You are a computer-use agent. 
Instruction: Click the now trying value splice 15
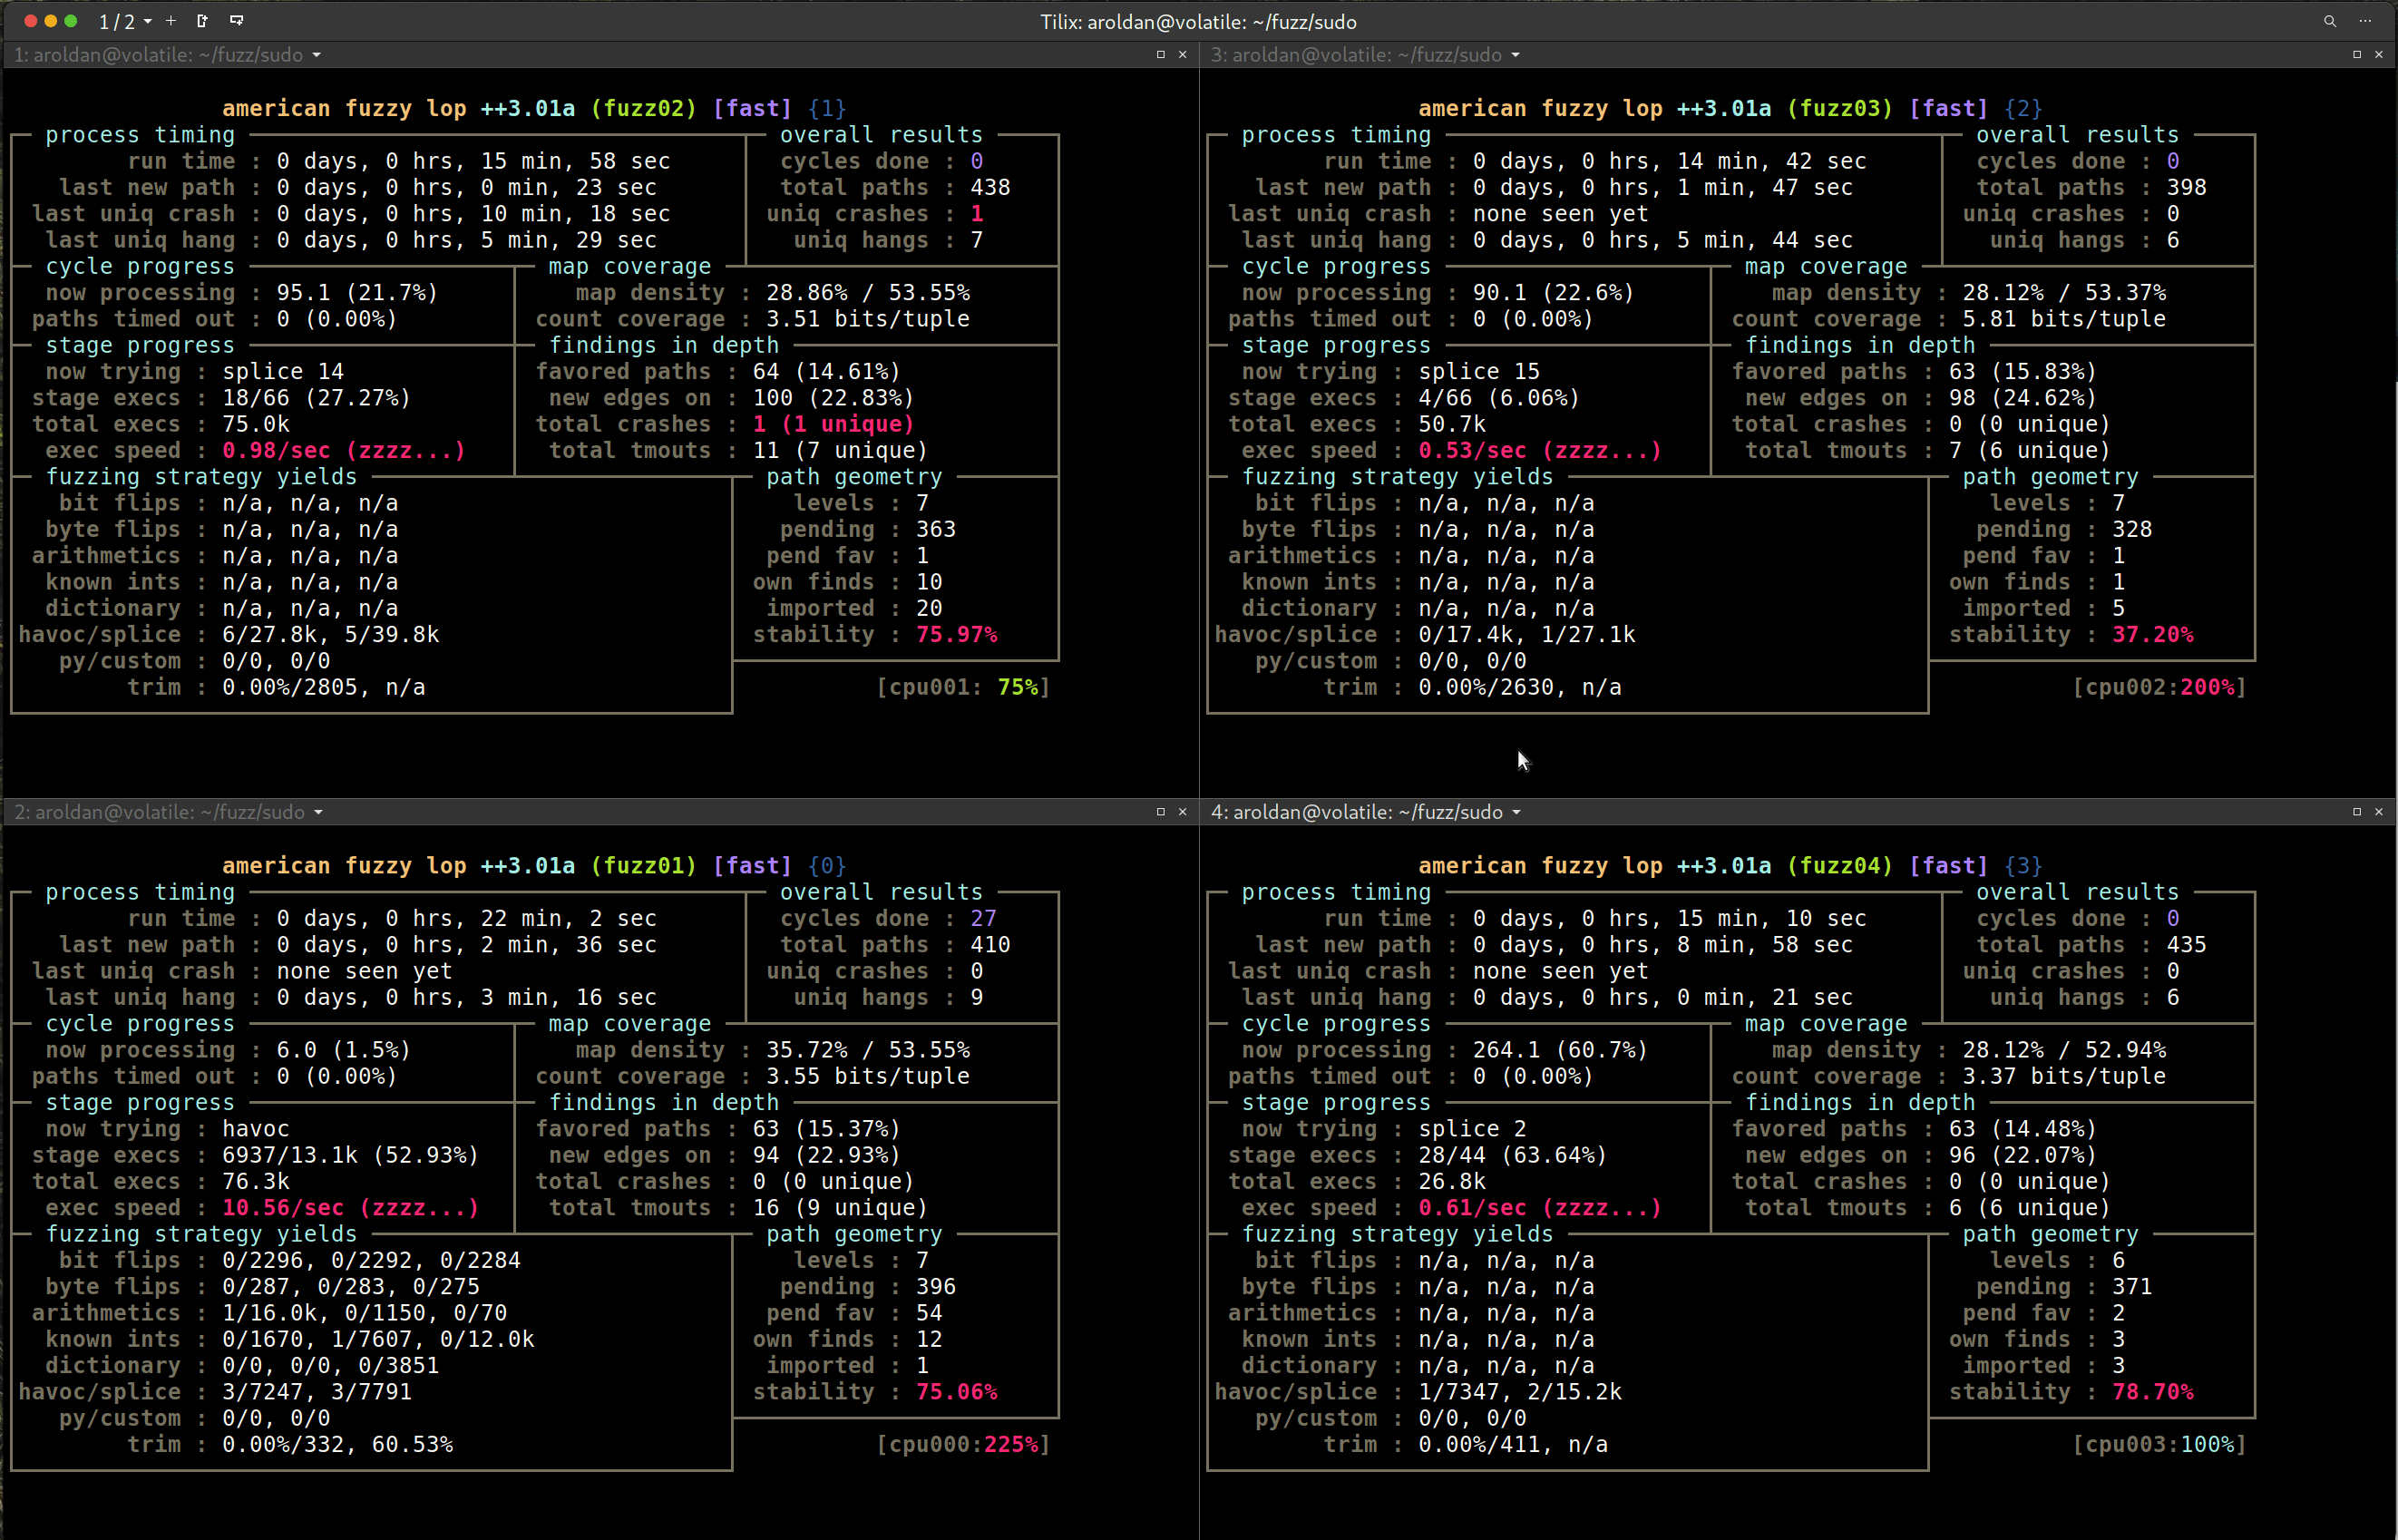click(x=1479, y=372)
